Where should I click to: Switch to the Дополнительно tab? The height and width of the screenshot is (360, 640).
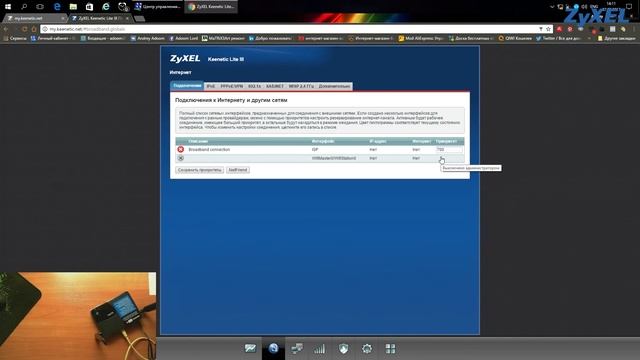point(334,86)
